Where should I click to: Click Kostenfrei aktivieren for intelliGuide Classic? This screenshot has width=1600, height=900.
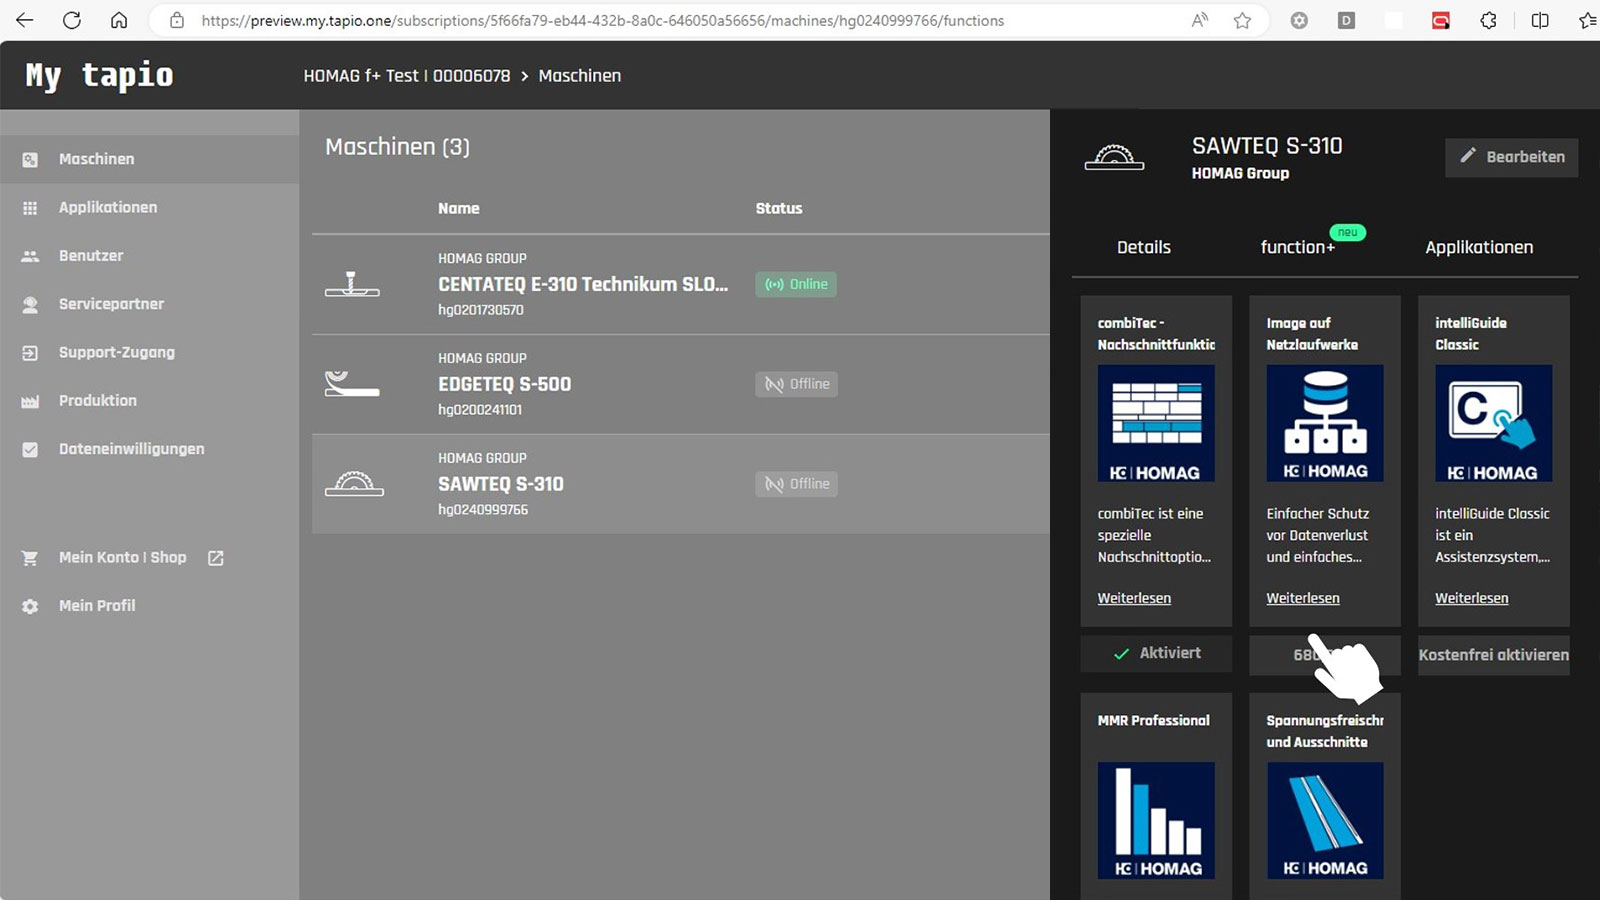(1493, 655)
